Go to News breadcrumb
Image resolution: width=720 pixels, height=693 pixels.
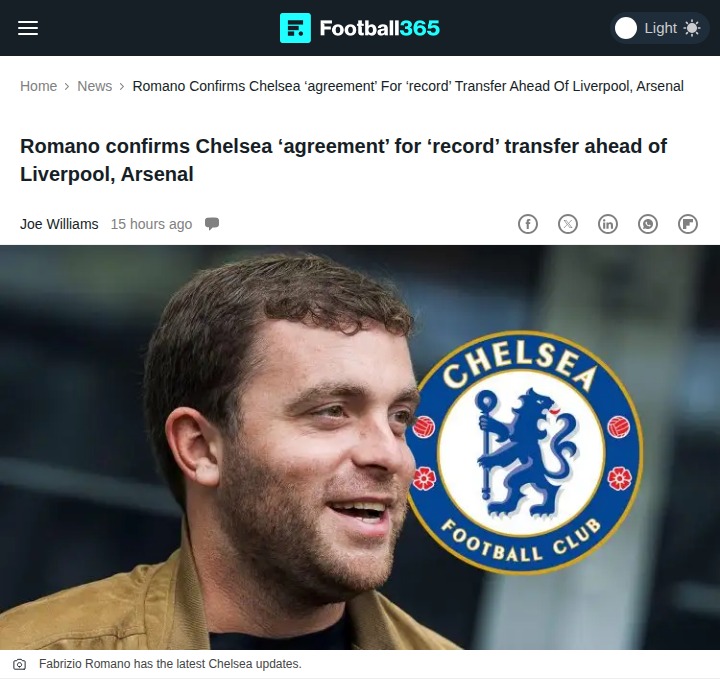(x=95, y=86)
